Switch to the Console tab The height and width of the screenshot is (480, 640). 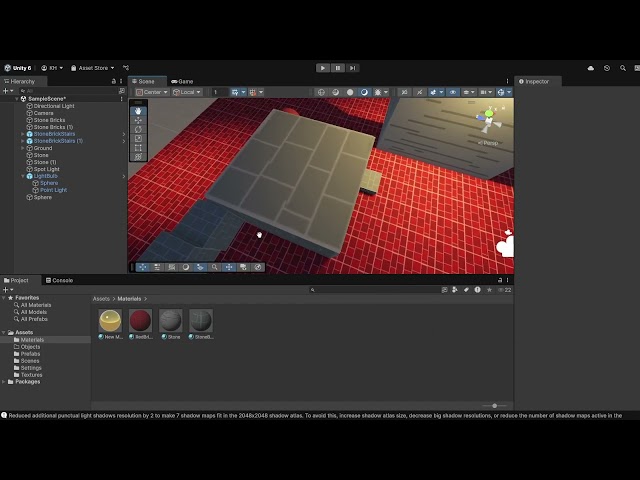pos(60,280)
